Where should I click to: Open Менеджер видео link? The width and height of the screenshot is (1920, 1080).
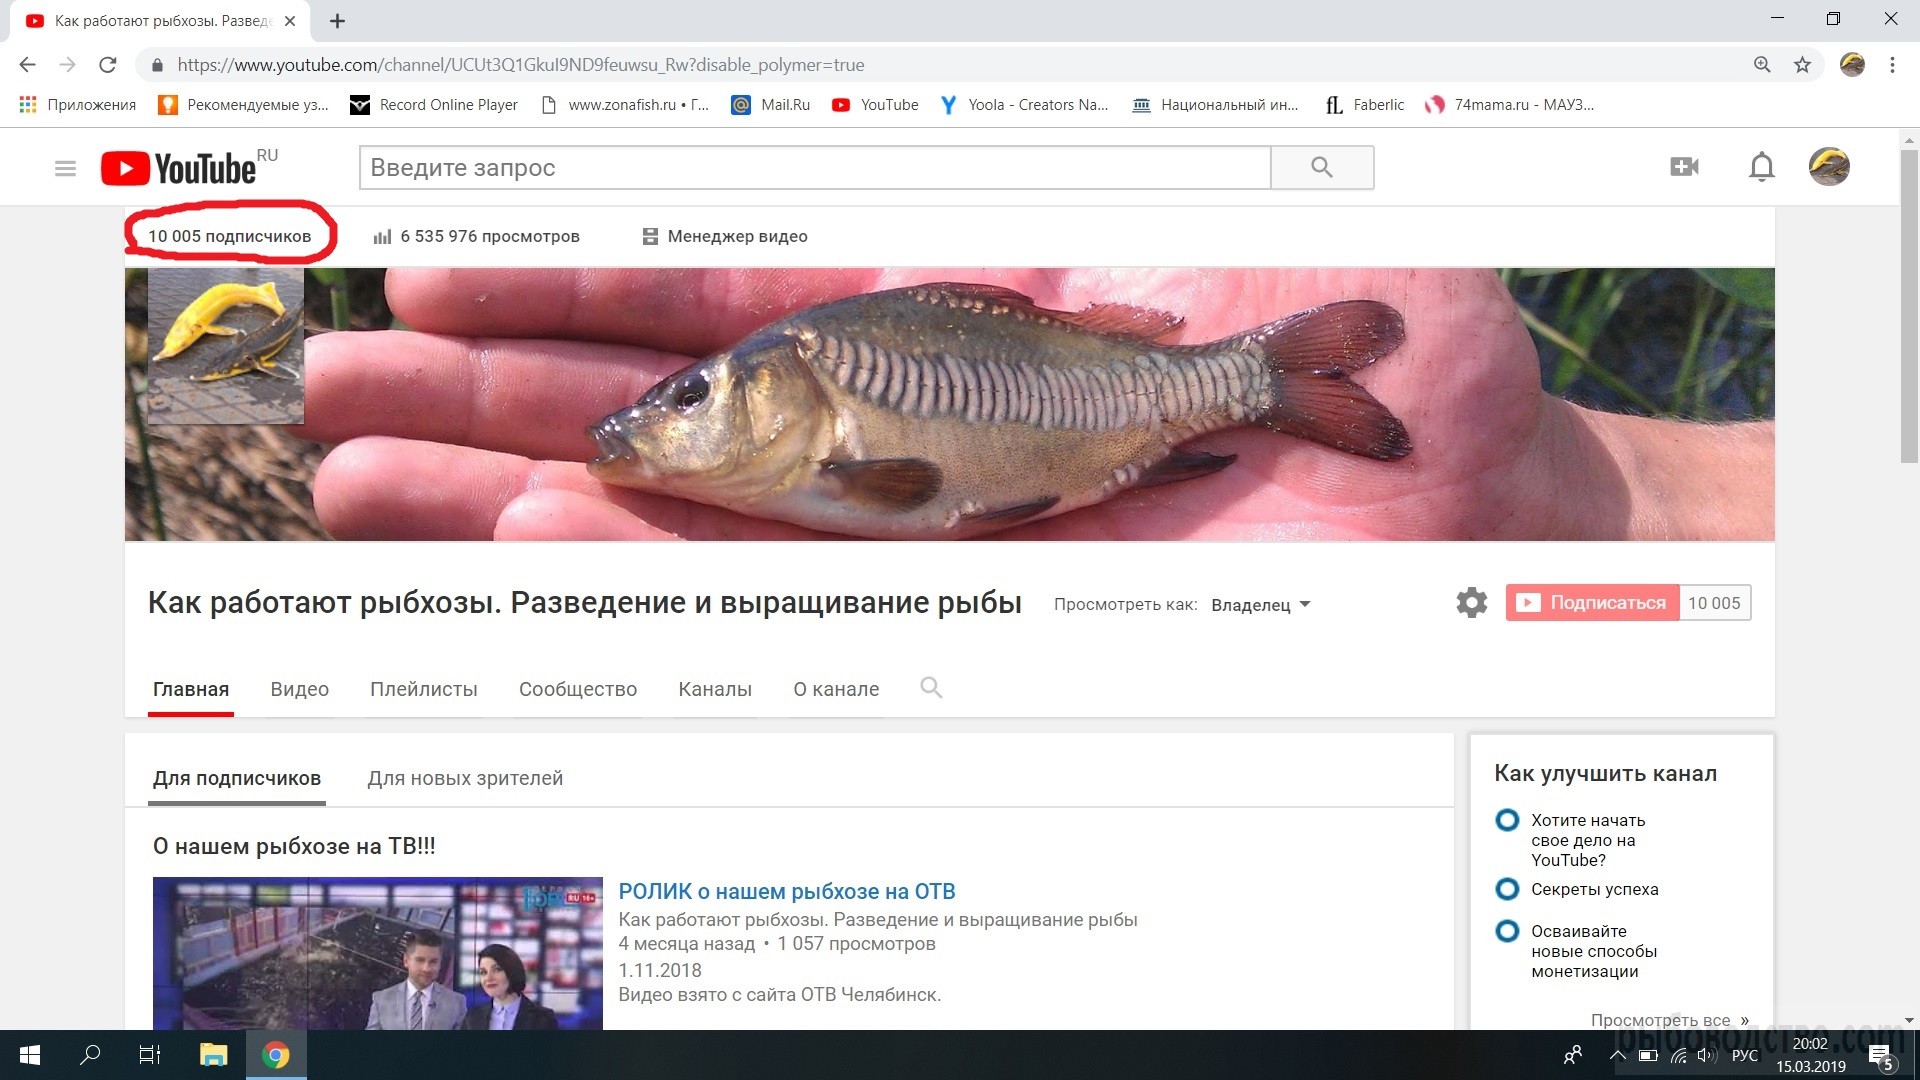(x=736, y=237)
